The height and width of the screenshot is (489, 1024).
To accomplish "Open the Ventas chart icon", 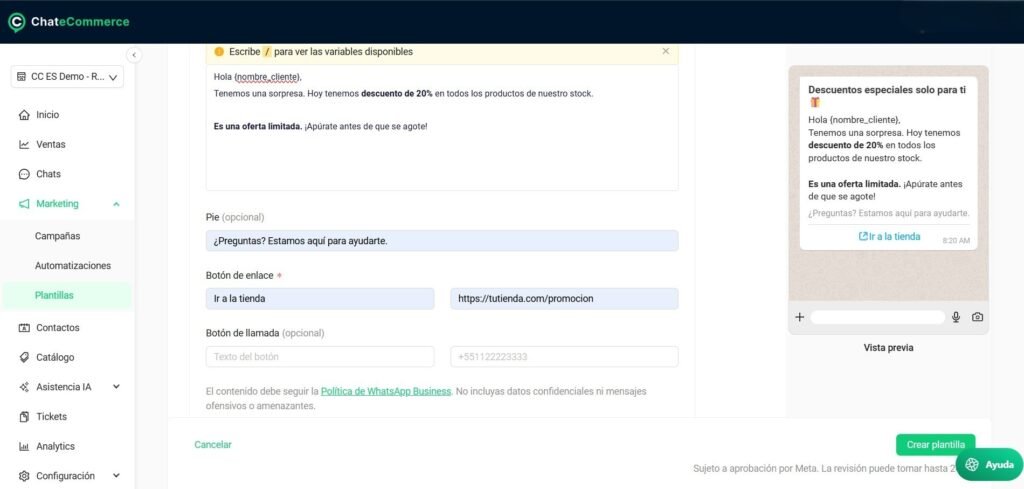I will 24,144.
